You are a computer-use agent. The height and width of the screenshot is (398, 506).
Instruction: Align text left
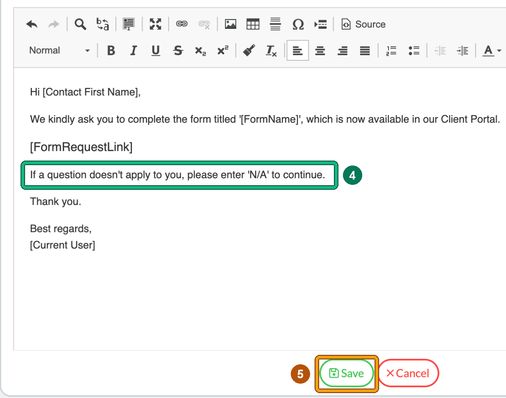coord(298,51)
